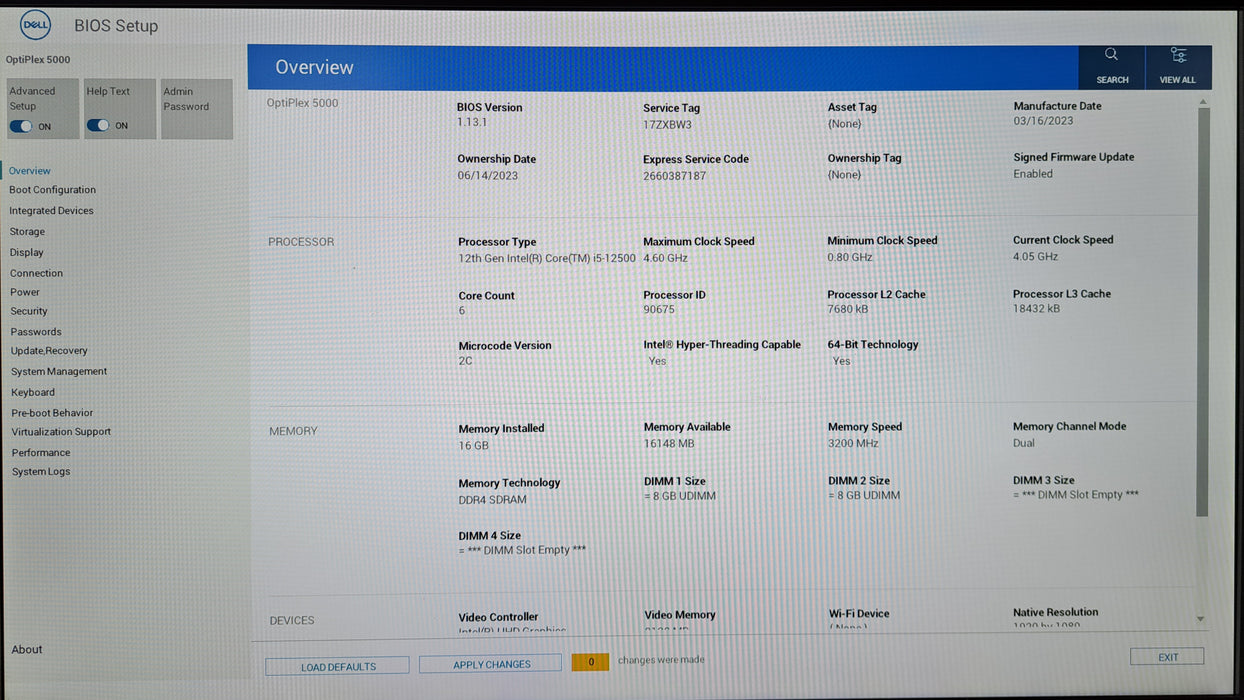Open the Search magnifier icon
The image size is (1244, 700).
(1111, 55)
